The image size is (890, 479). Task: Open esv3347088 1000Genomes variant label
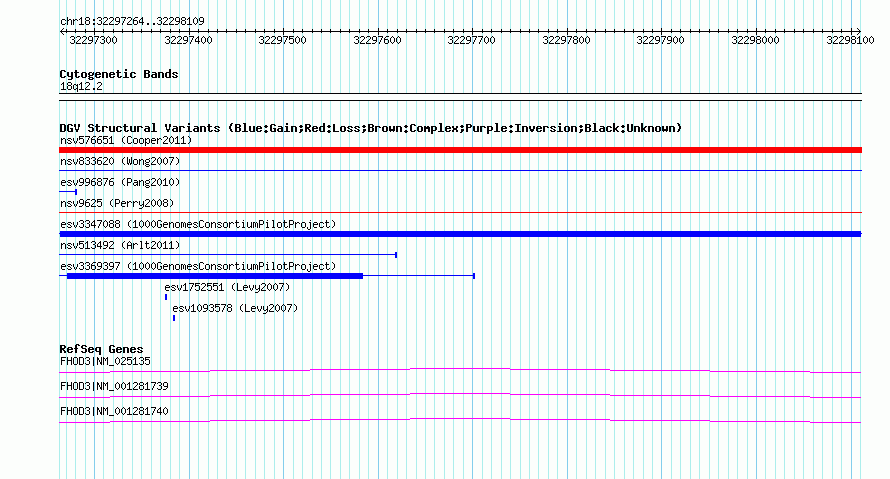pos(198,224)
